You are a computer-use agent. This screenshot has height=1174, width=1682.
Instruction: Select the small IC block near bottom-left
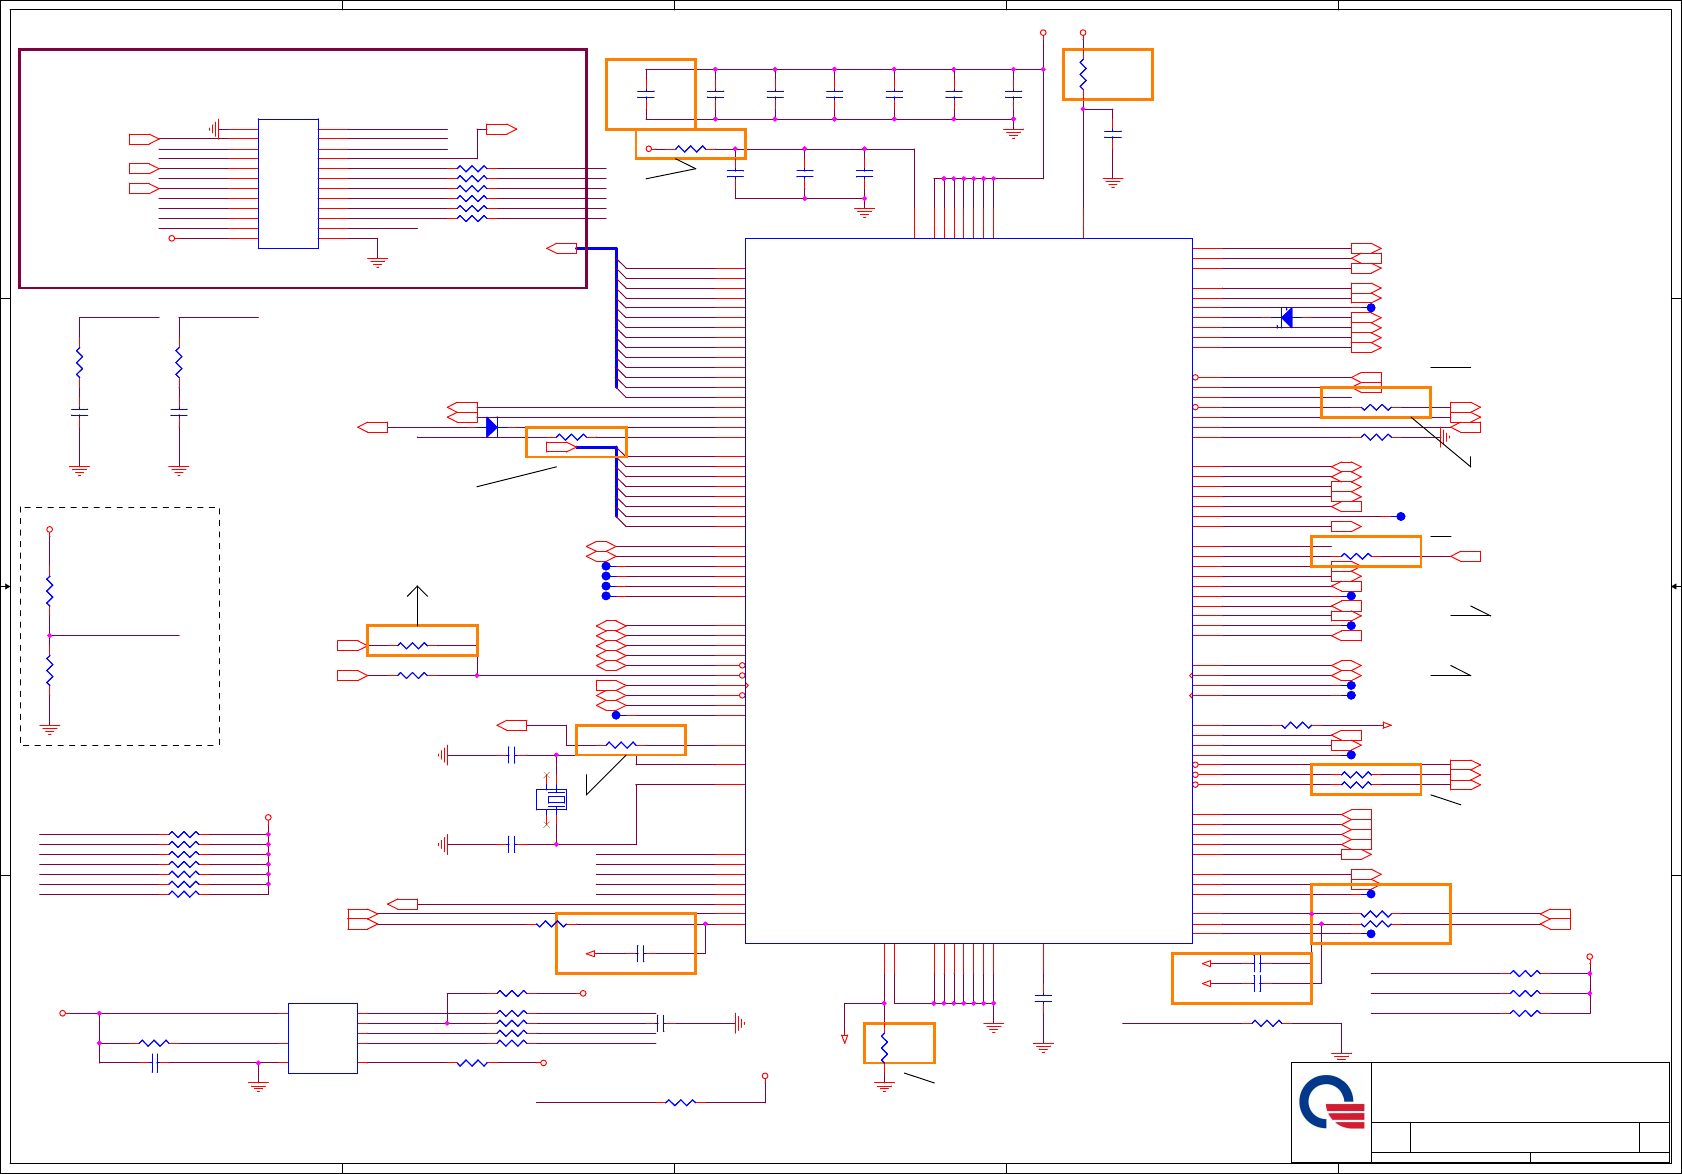point(323,1038)
